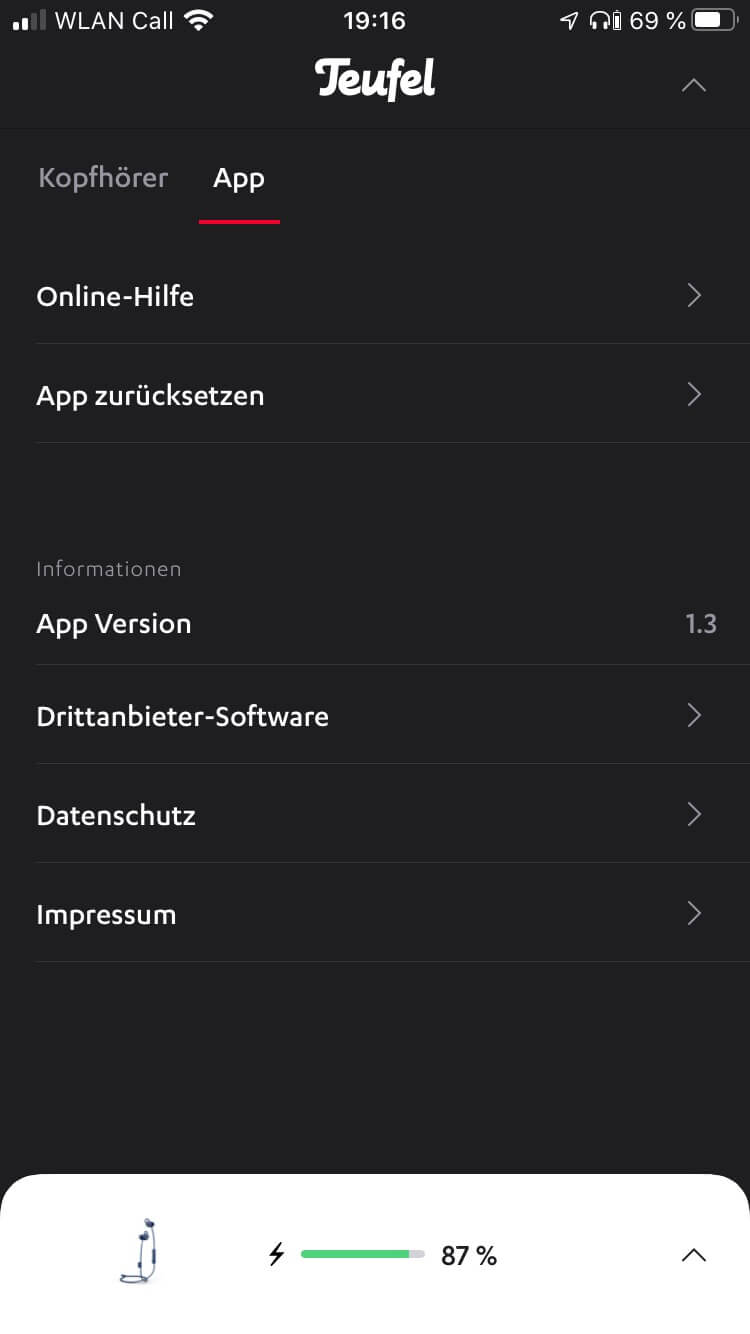
Task: Switch to the Kopfhörer tab
Action: click(103, 178)
